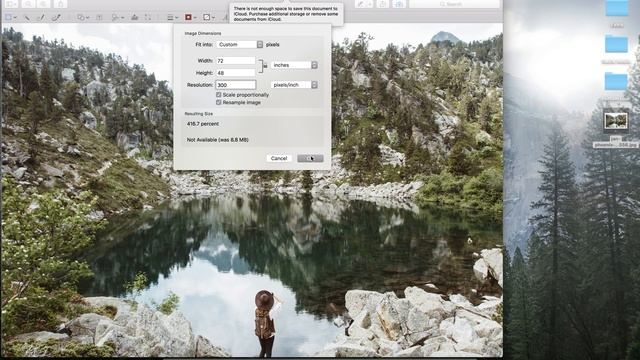Click the sidebar View button in toolbar
The height and width of the screenshot is (360, 640).
[x=11, y=4]
